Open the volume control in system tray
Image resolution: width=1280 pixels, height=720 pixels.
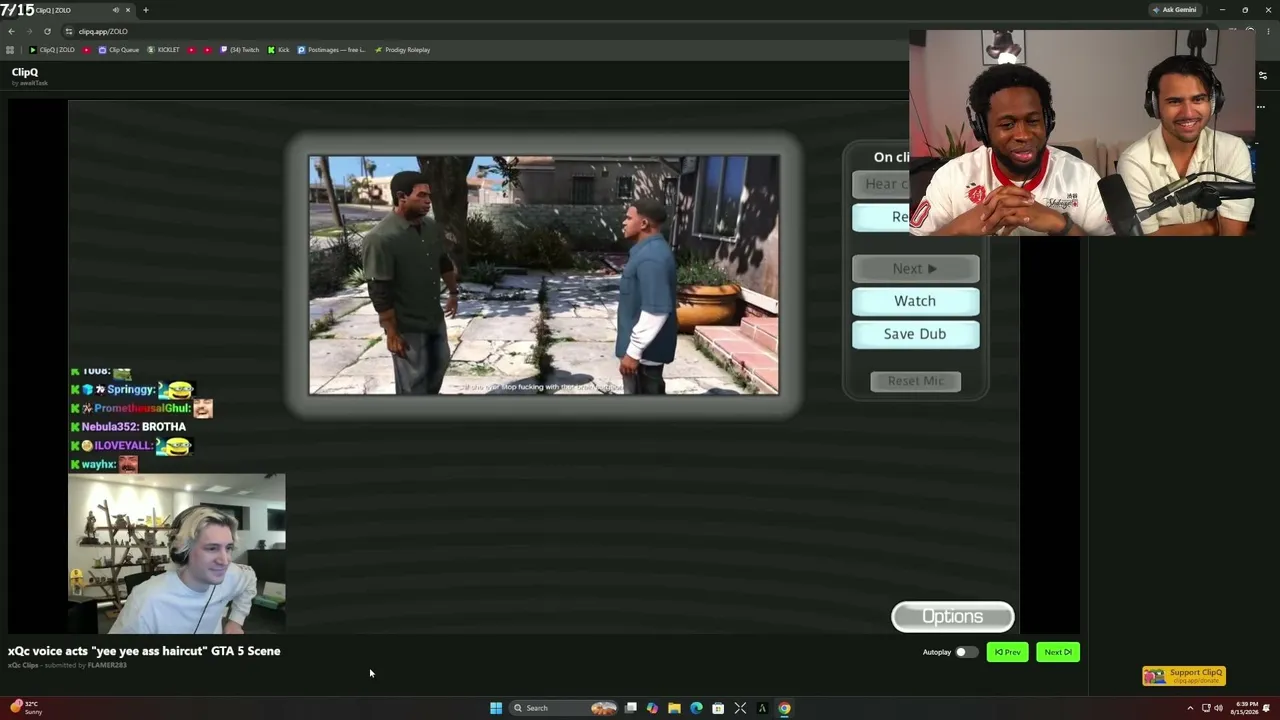pyautogui.click(x=1218, y=708)
